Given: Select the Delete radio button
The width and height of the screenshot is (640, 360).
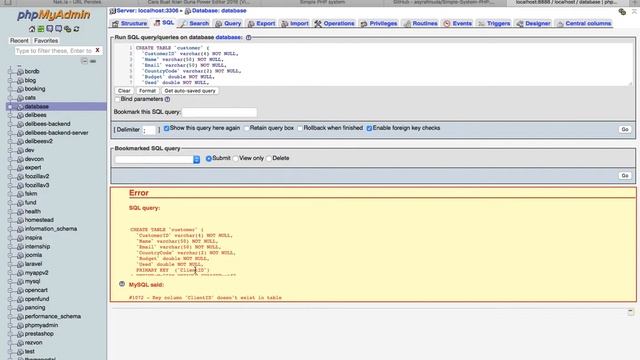Looking at the screenshot, I should 269,158.
